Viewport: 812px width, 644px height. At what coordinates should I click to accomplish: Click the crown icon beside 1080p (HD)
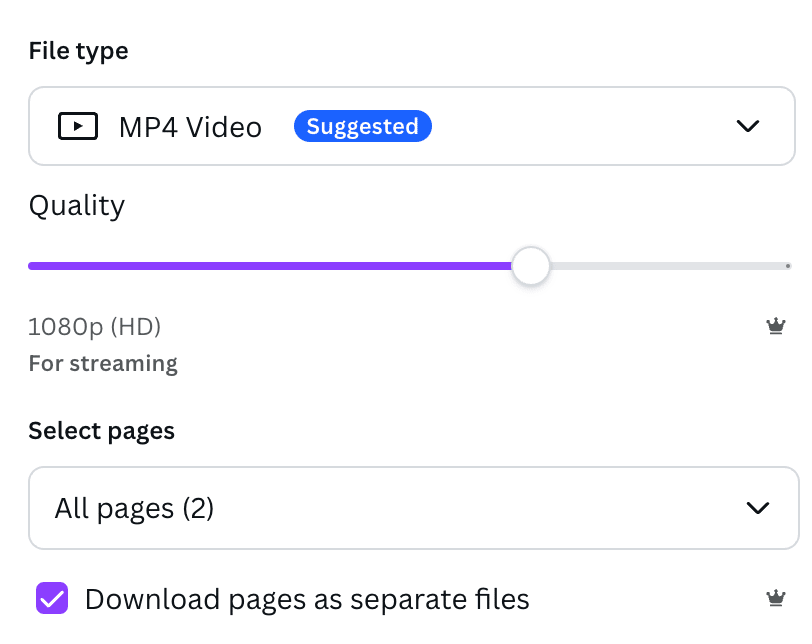(776, 326)
